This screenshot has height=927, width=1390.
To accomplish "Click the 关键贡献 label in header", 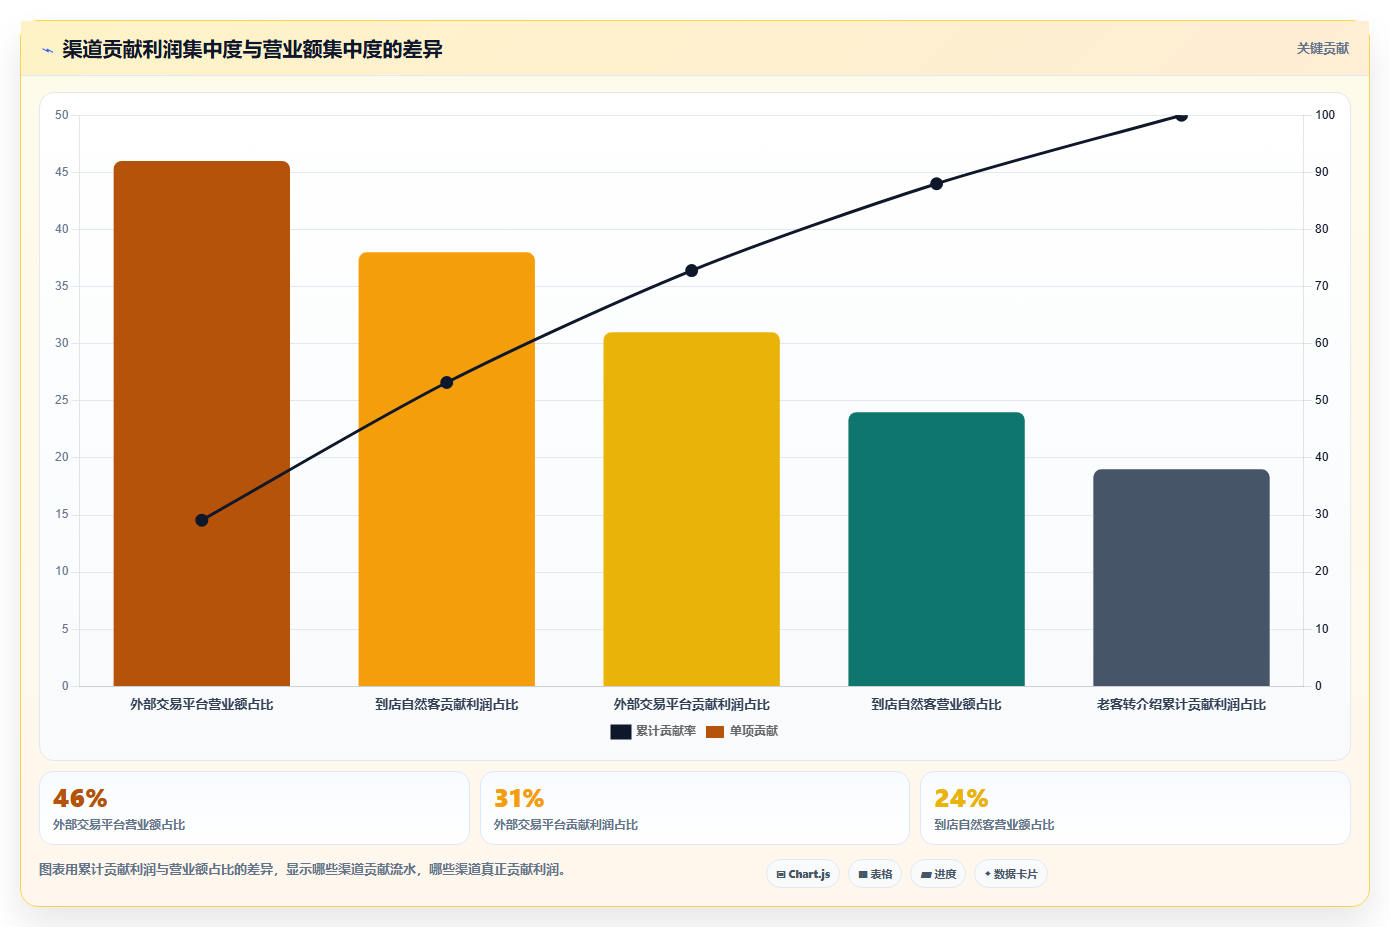I will tap(1322, 48).
